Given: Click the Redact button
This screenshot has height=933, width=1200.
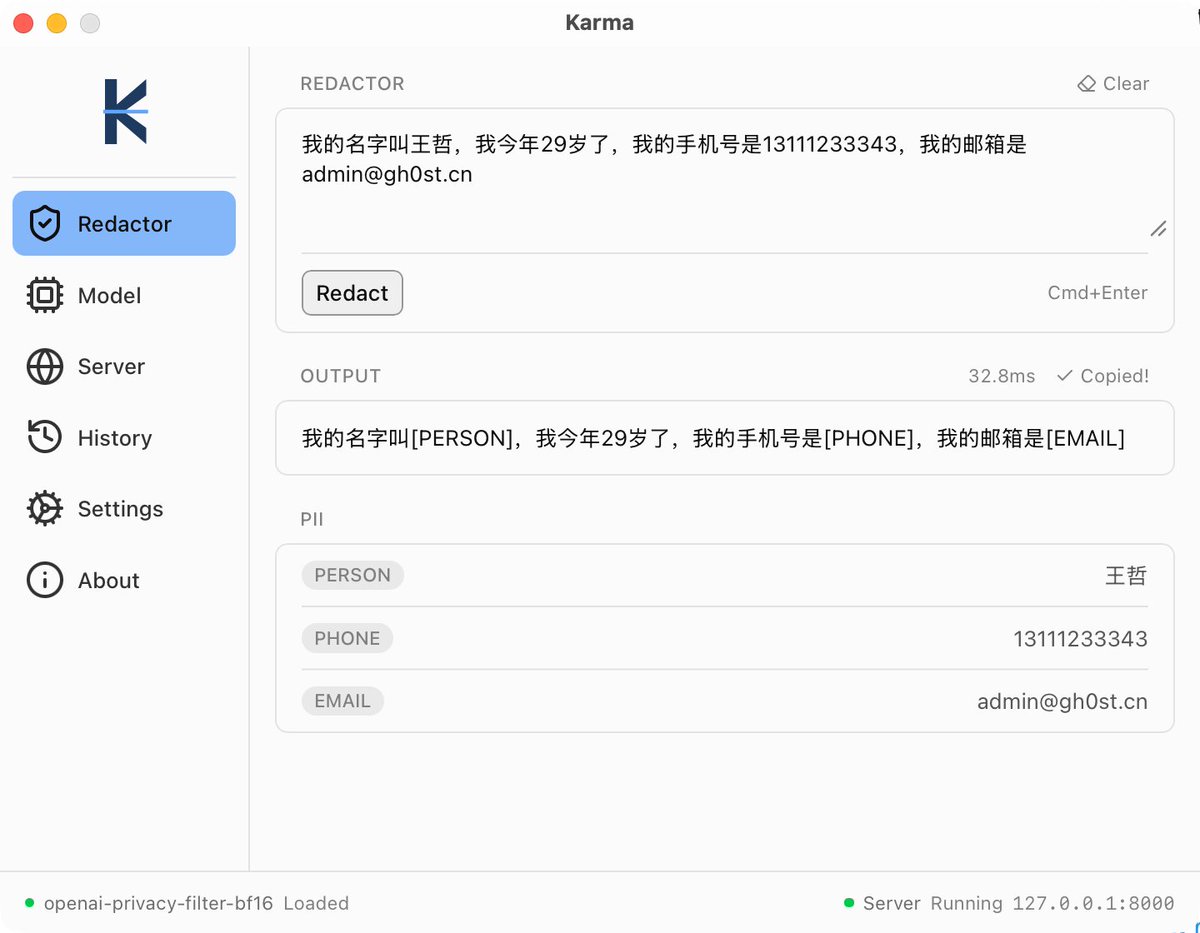Looking at the screenshot, I should point(352,293).
